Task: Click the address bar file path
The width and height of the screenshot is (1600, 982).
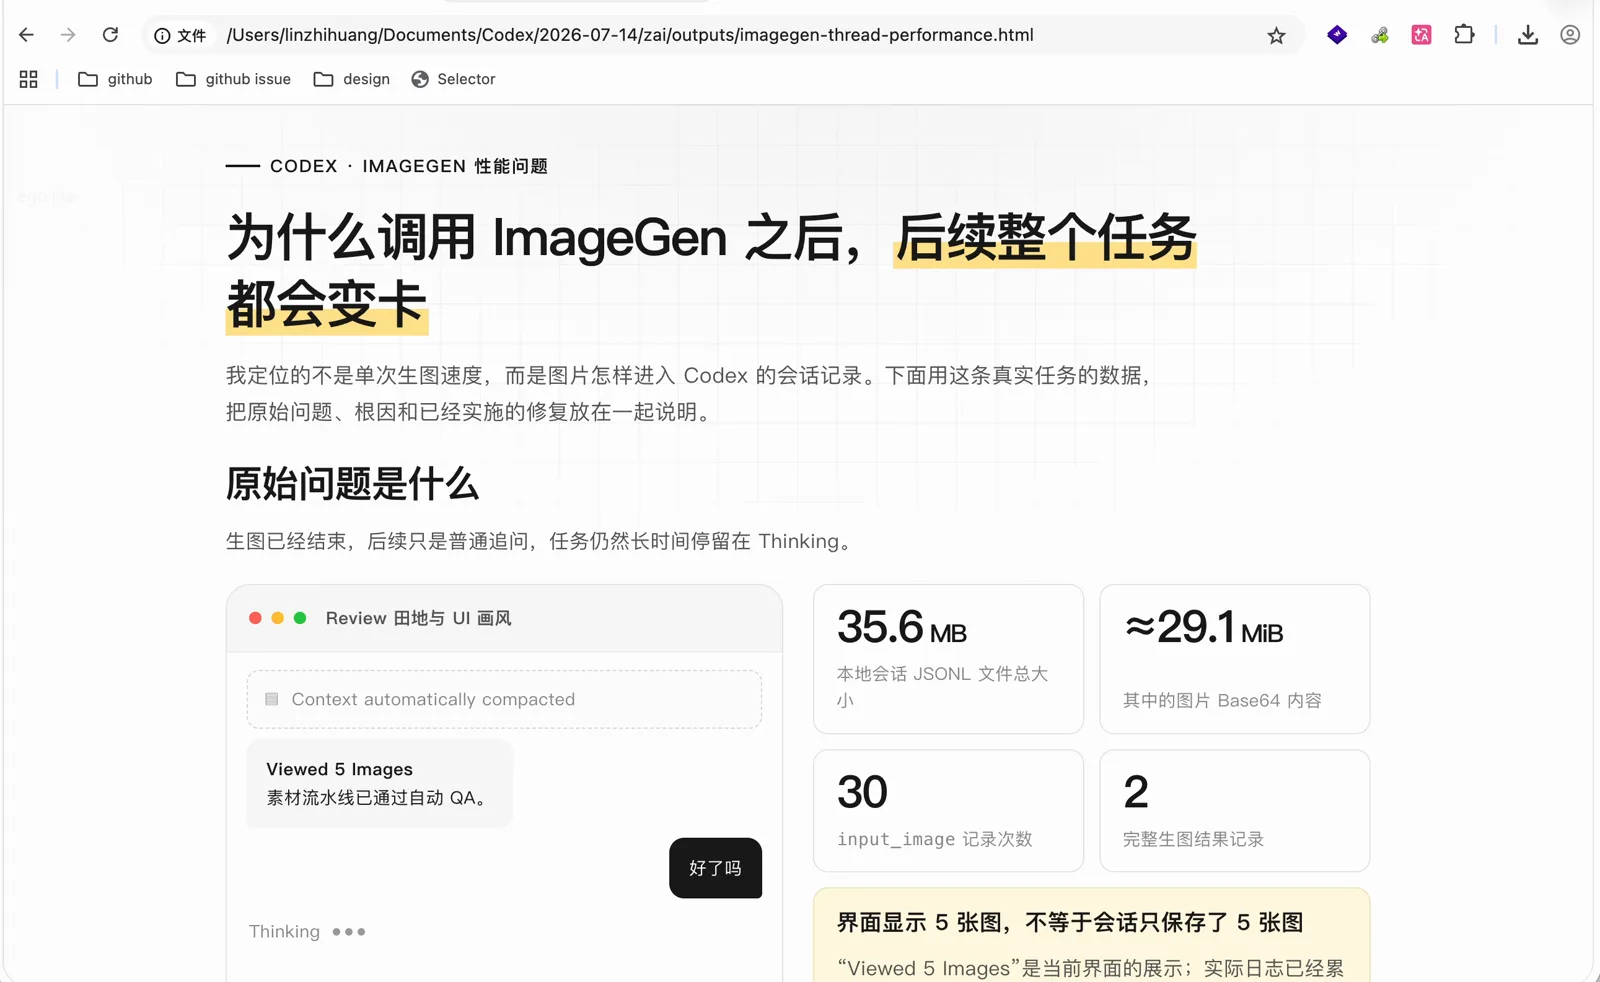Action: (x=630, y=35)
